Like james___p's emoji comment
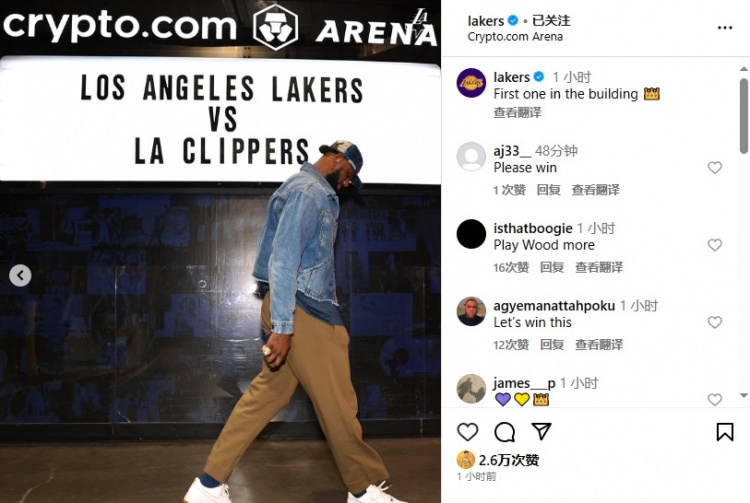750x503 pixels. click(x=715, y=399)
